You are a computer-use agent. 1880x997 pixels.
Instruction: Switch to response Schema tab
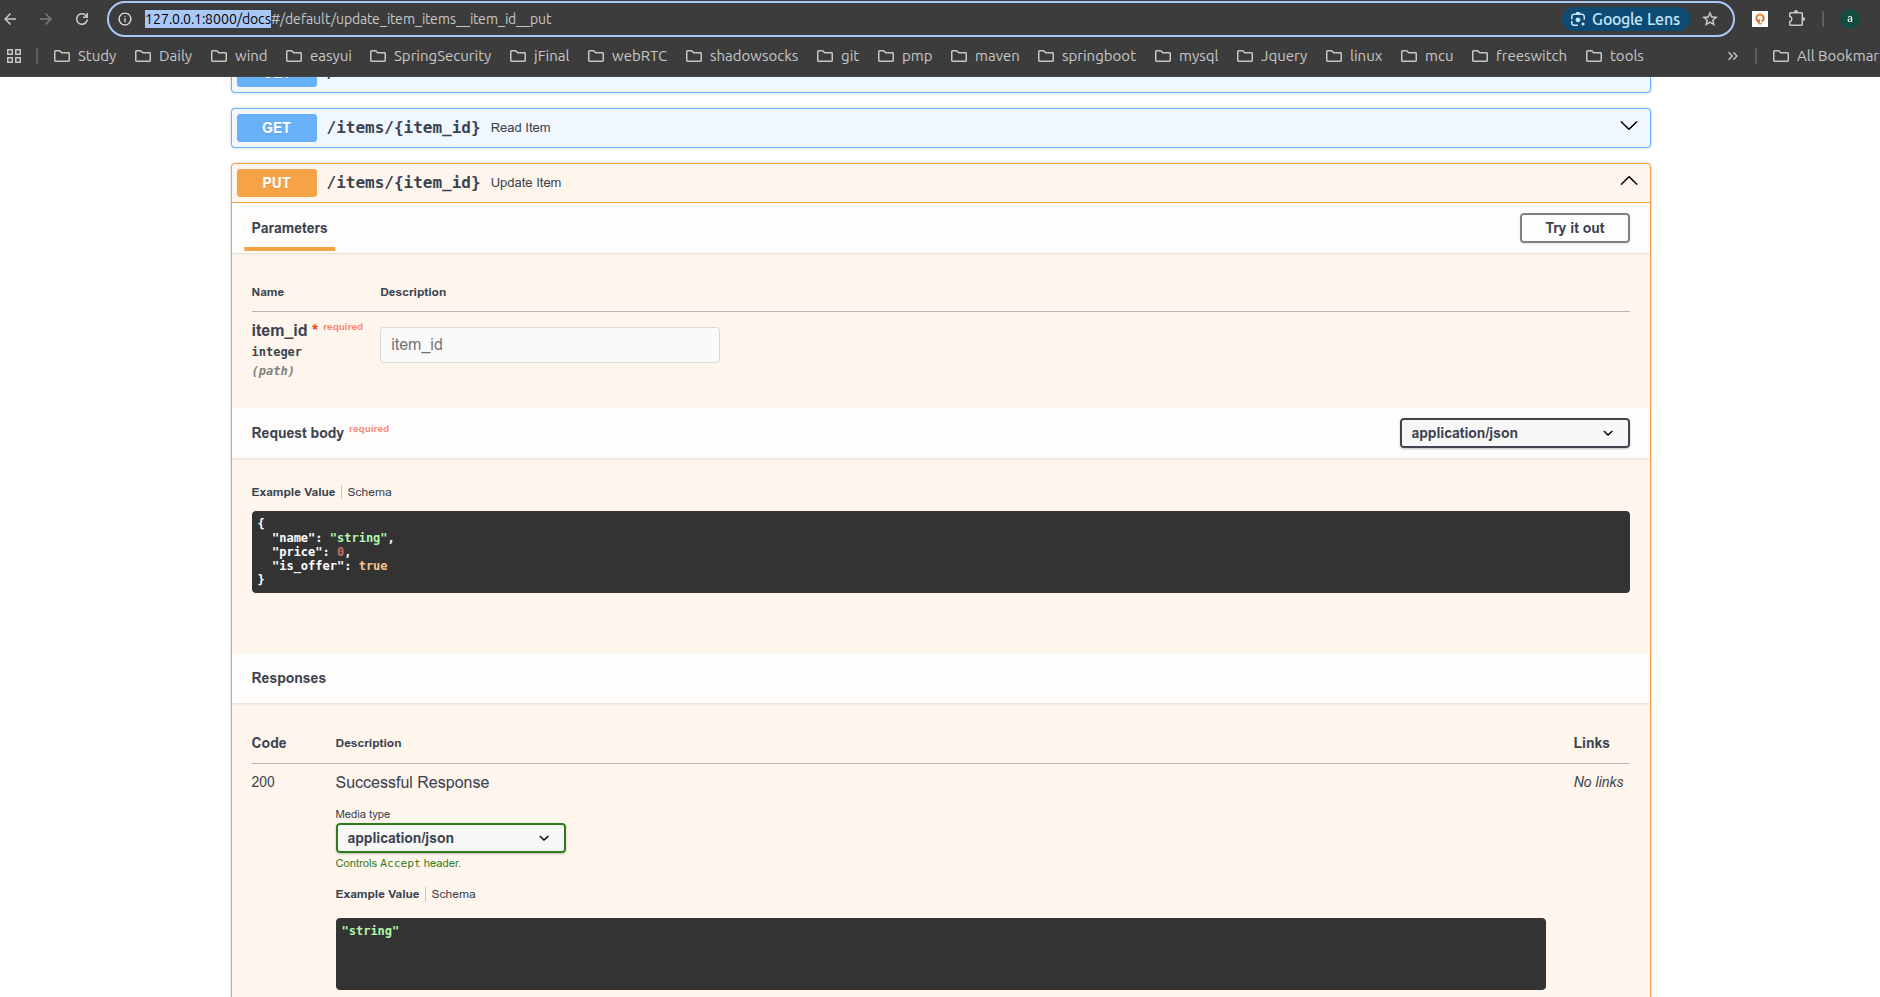coord(453,894)
